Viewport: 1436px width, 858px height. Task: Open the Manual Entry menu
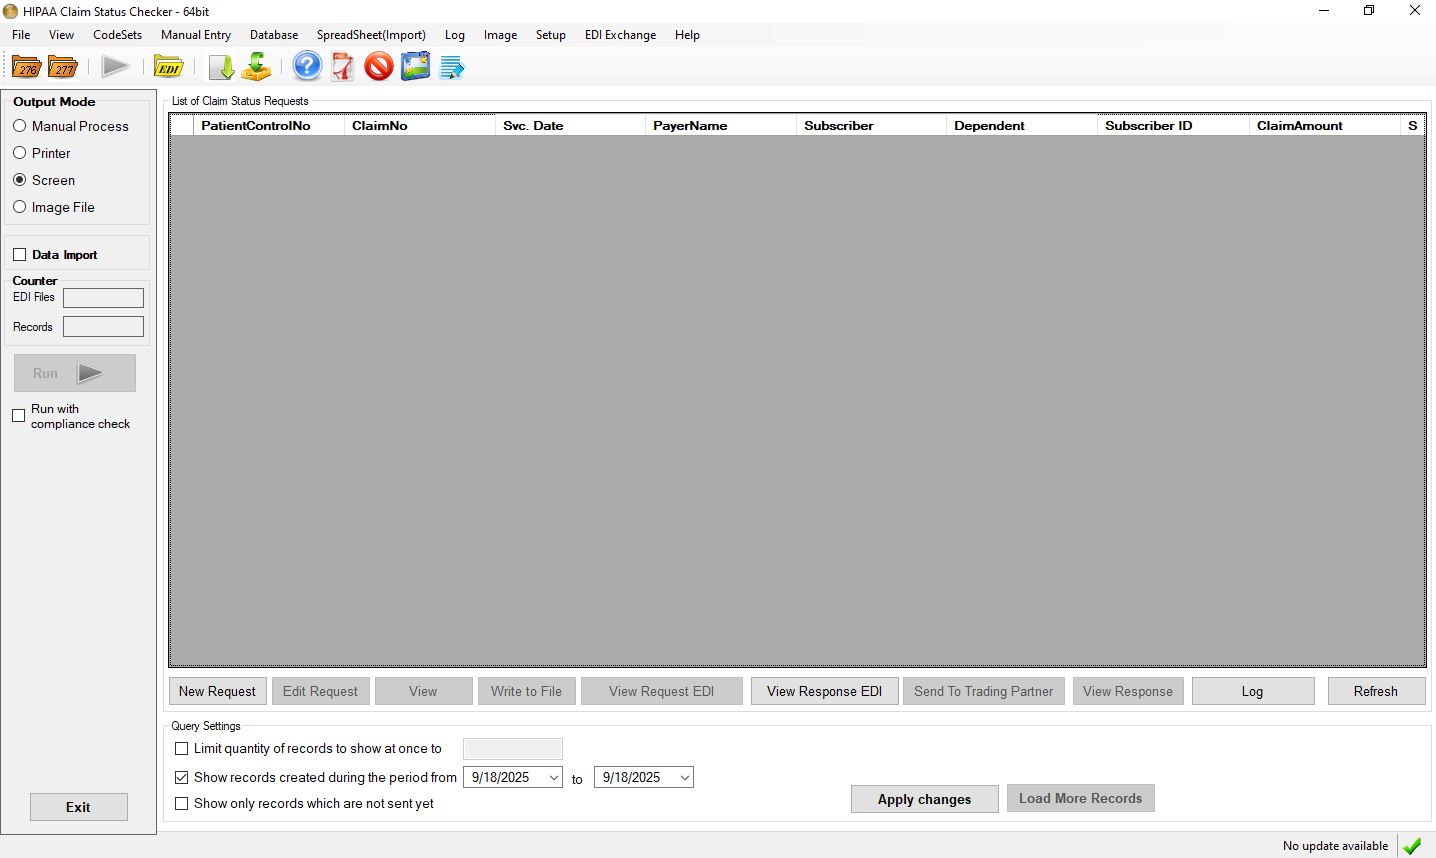pos(196,34)
